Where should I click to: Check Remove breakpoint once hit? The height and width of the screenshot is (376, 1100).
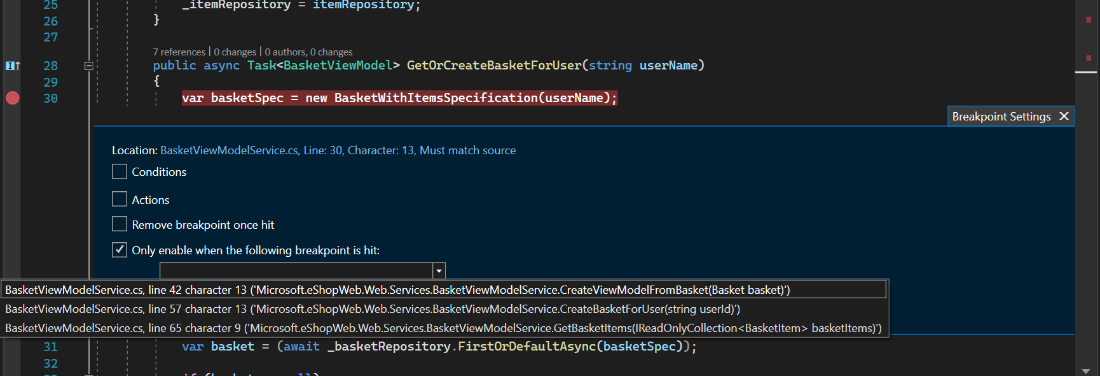pyautogui.click(x=119, y=224)
